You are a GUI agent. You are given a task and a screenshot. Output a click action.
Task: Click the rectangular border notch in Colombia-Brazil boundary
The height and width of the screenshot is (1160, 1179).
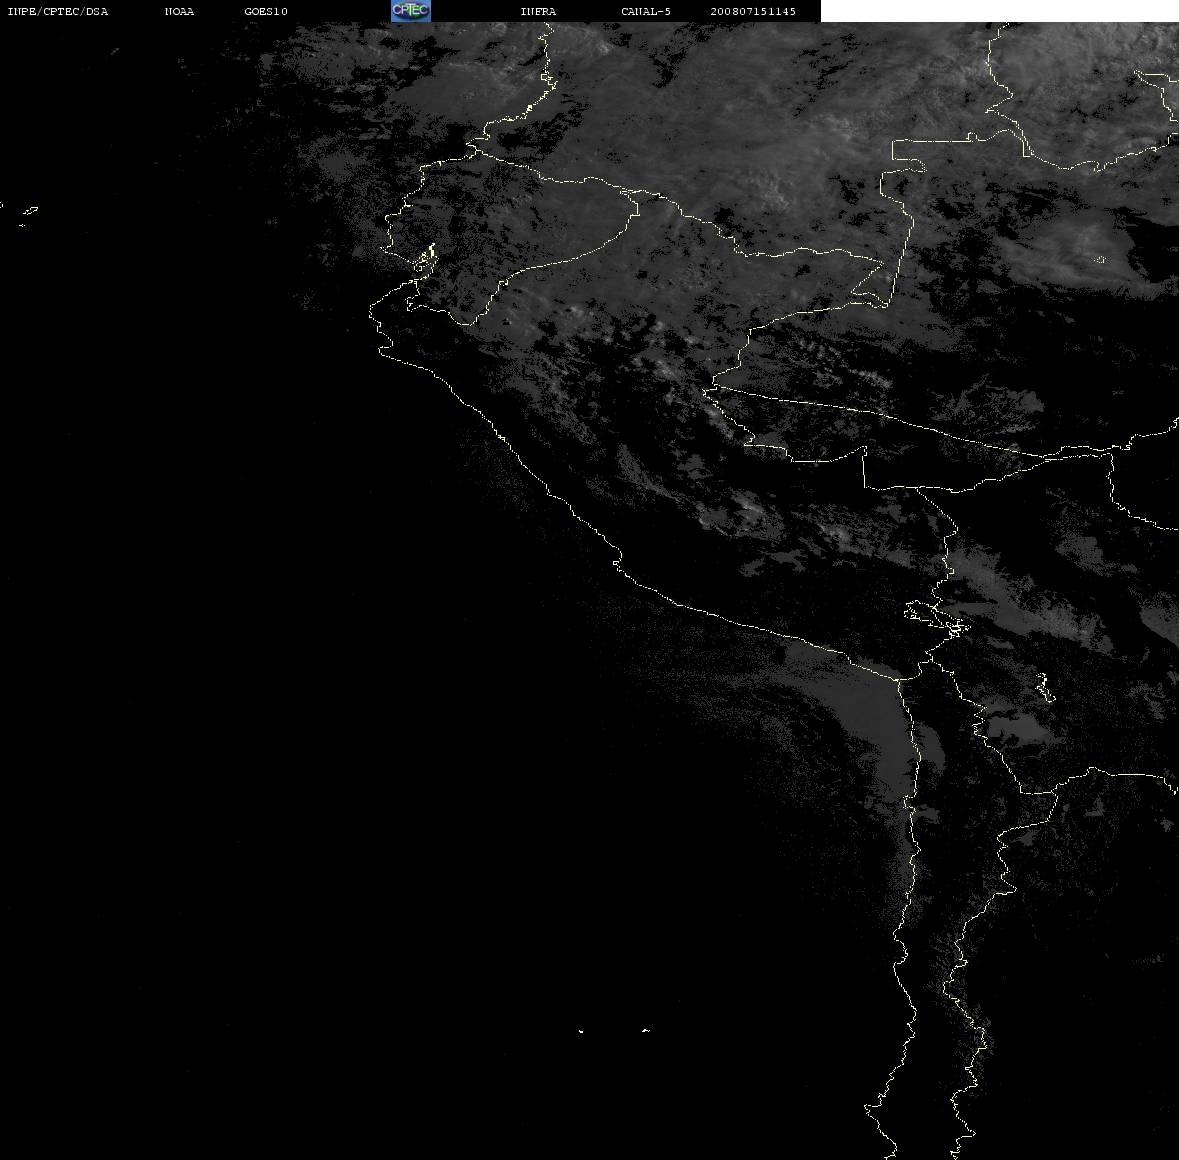coord(908,155)
